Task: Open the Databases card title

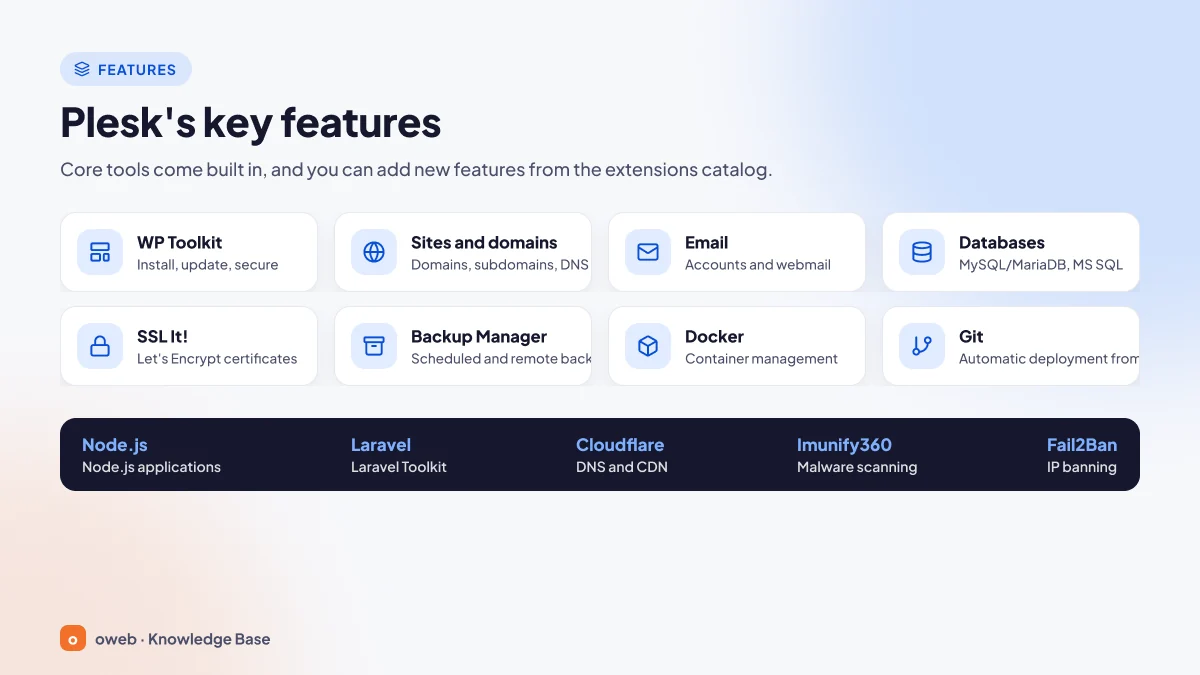Action: [x=1002, y=242]
